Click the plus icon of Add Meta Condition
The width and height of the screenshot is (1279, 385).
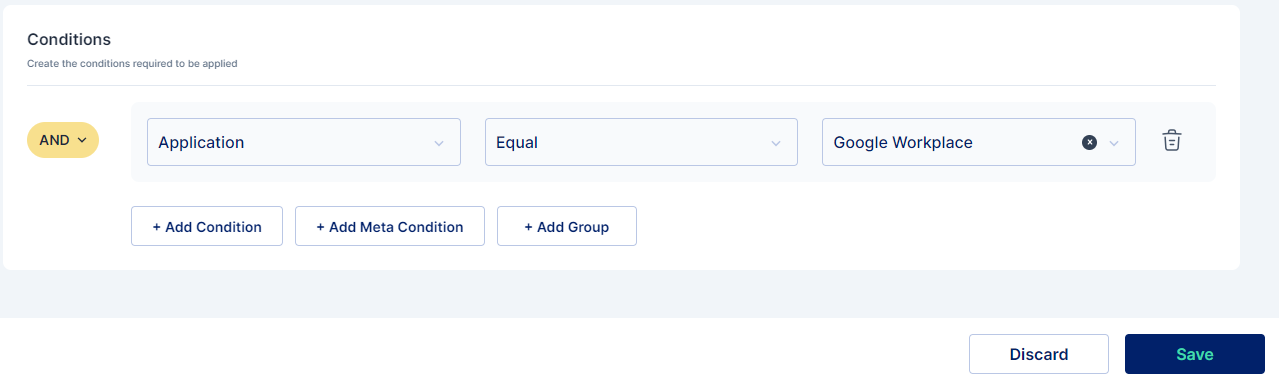321,227
